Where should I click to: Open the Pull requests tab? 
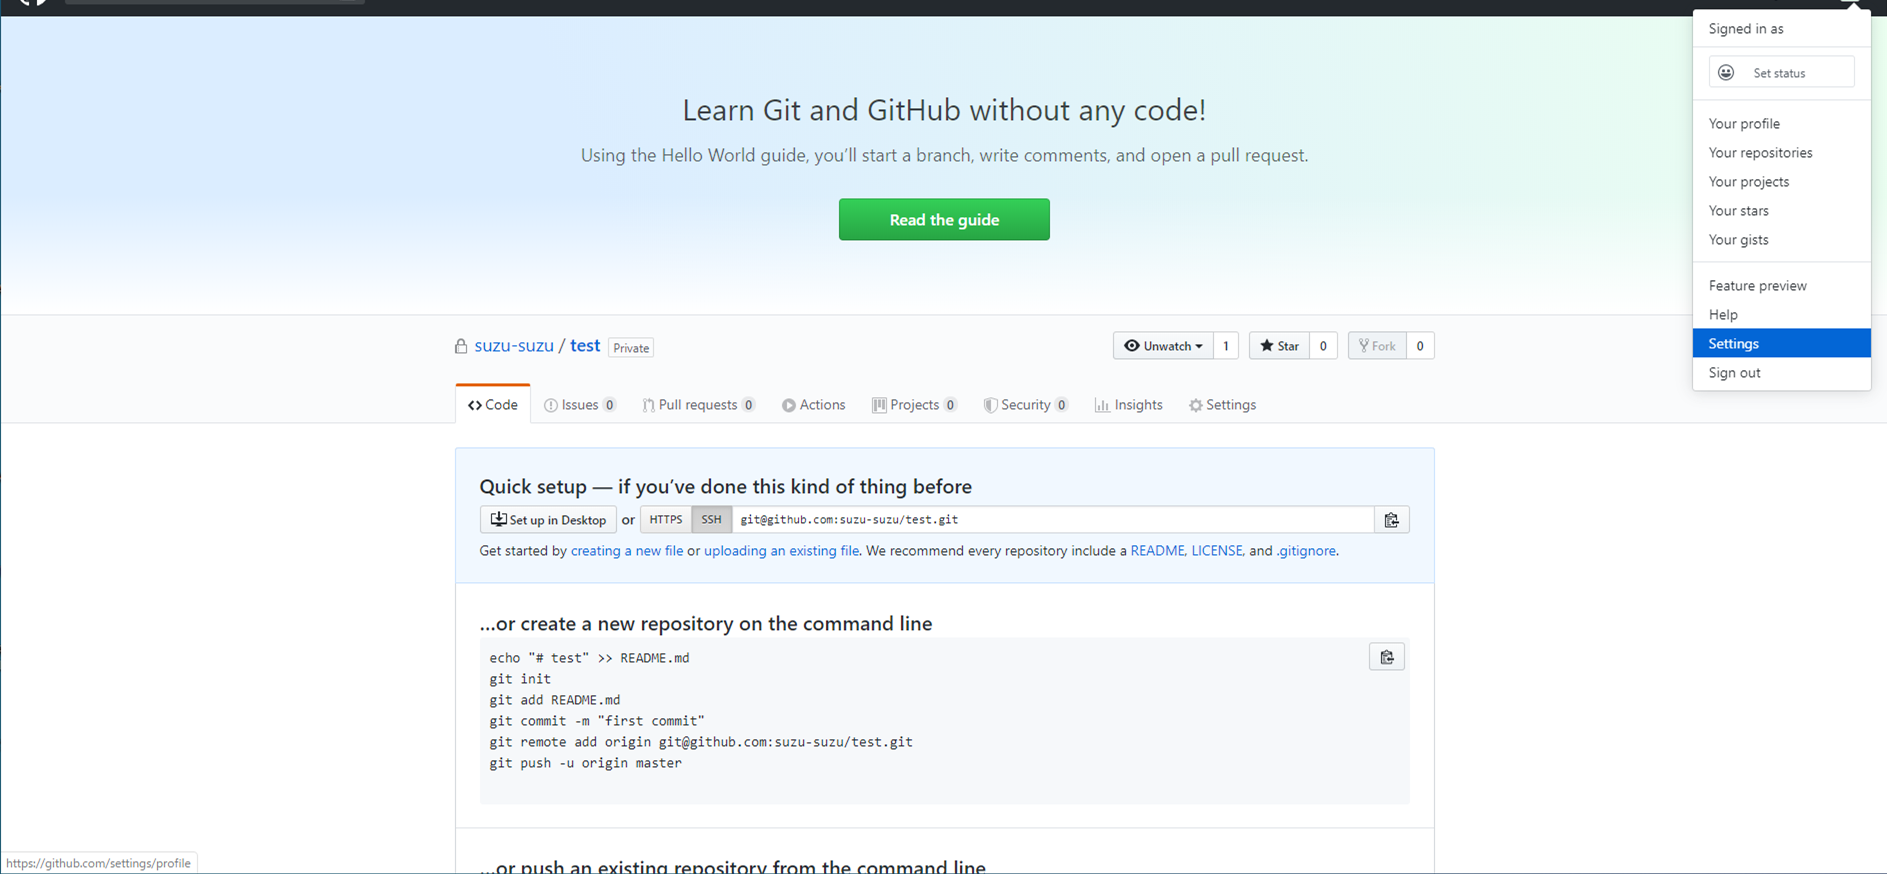click(698, 405)
